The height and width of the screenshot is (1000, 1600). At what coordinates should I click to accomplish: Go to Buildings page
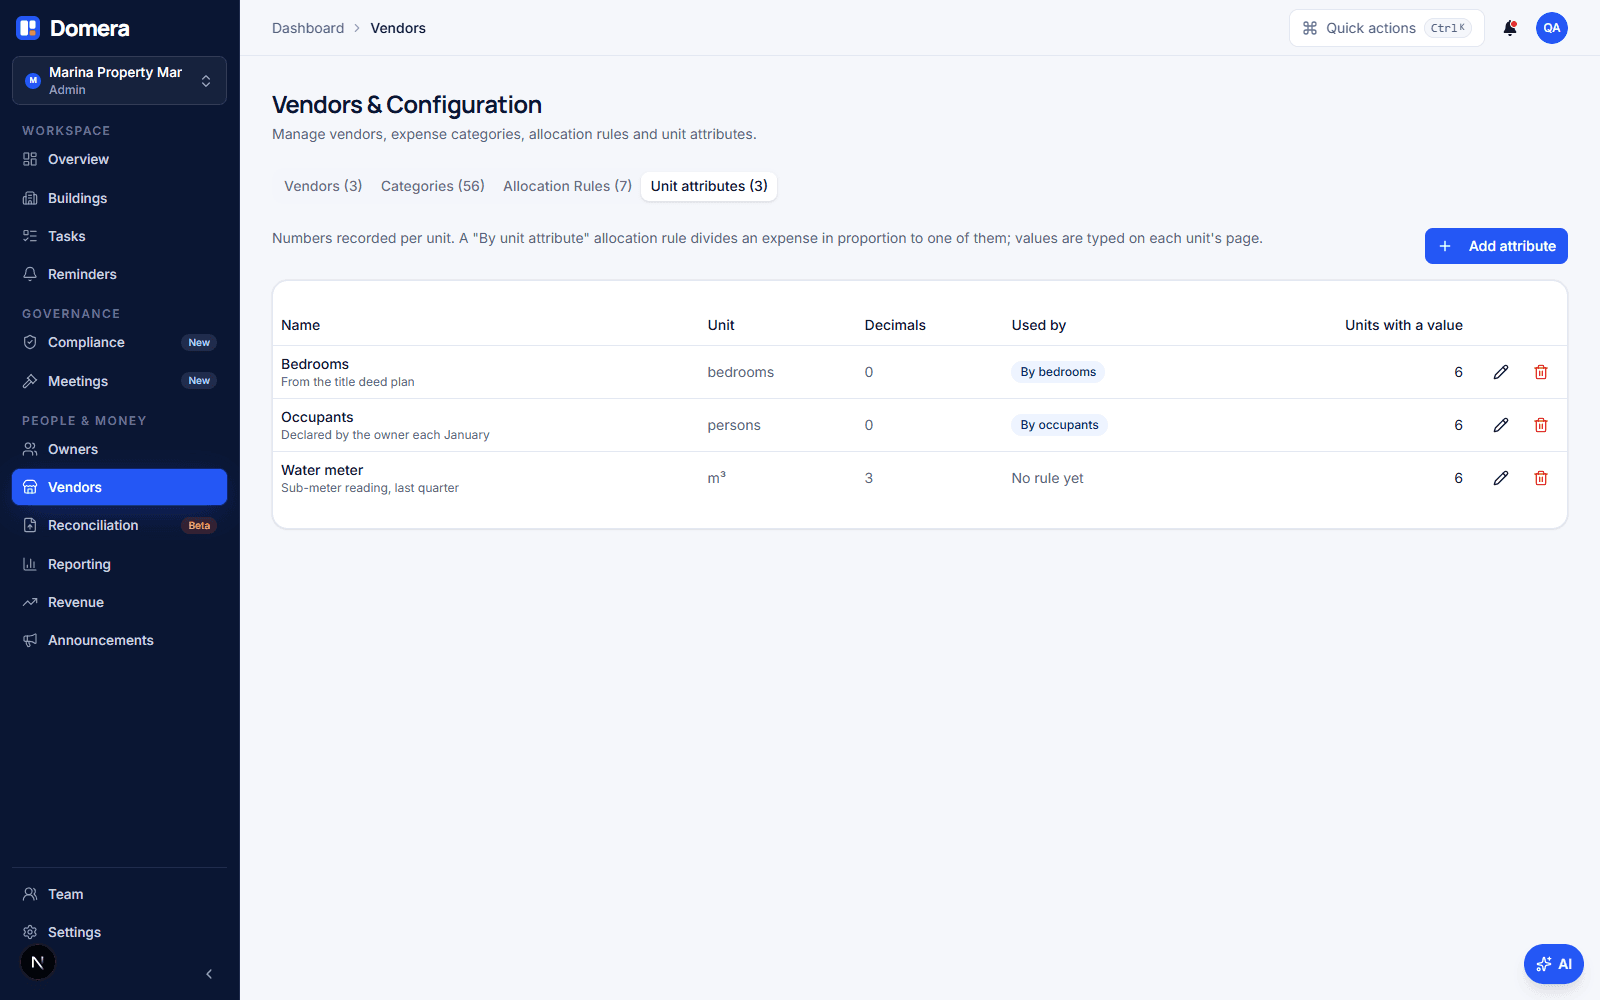pos(119,198)
